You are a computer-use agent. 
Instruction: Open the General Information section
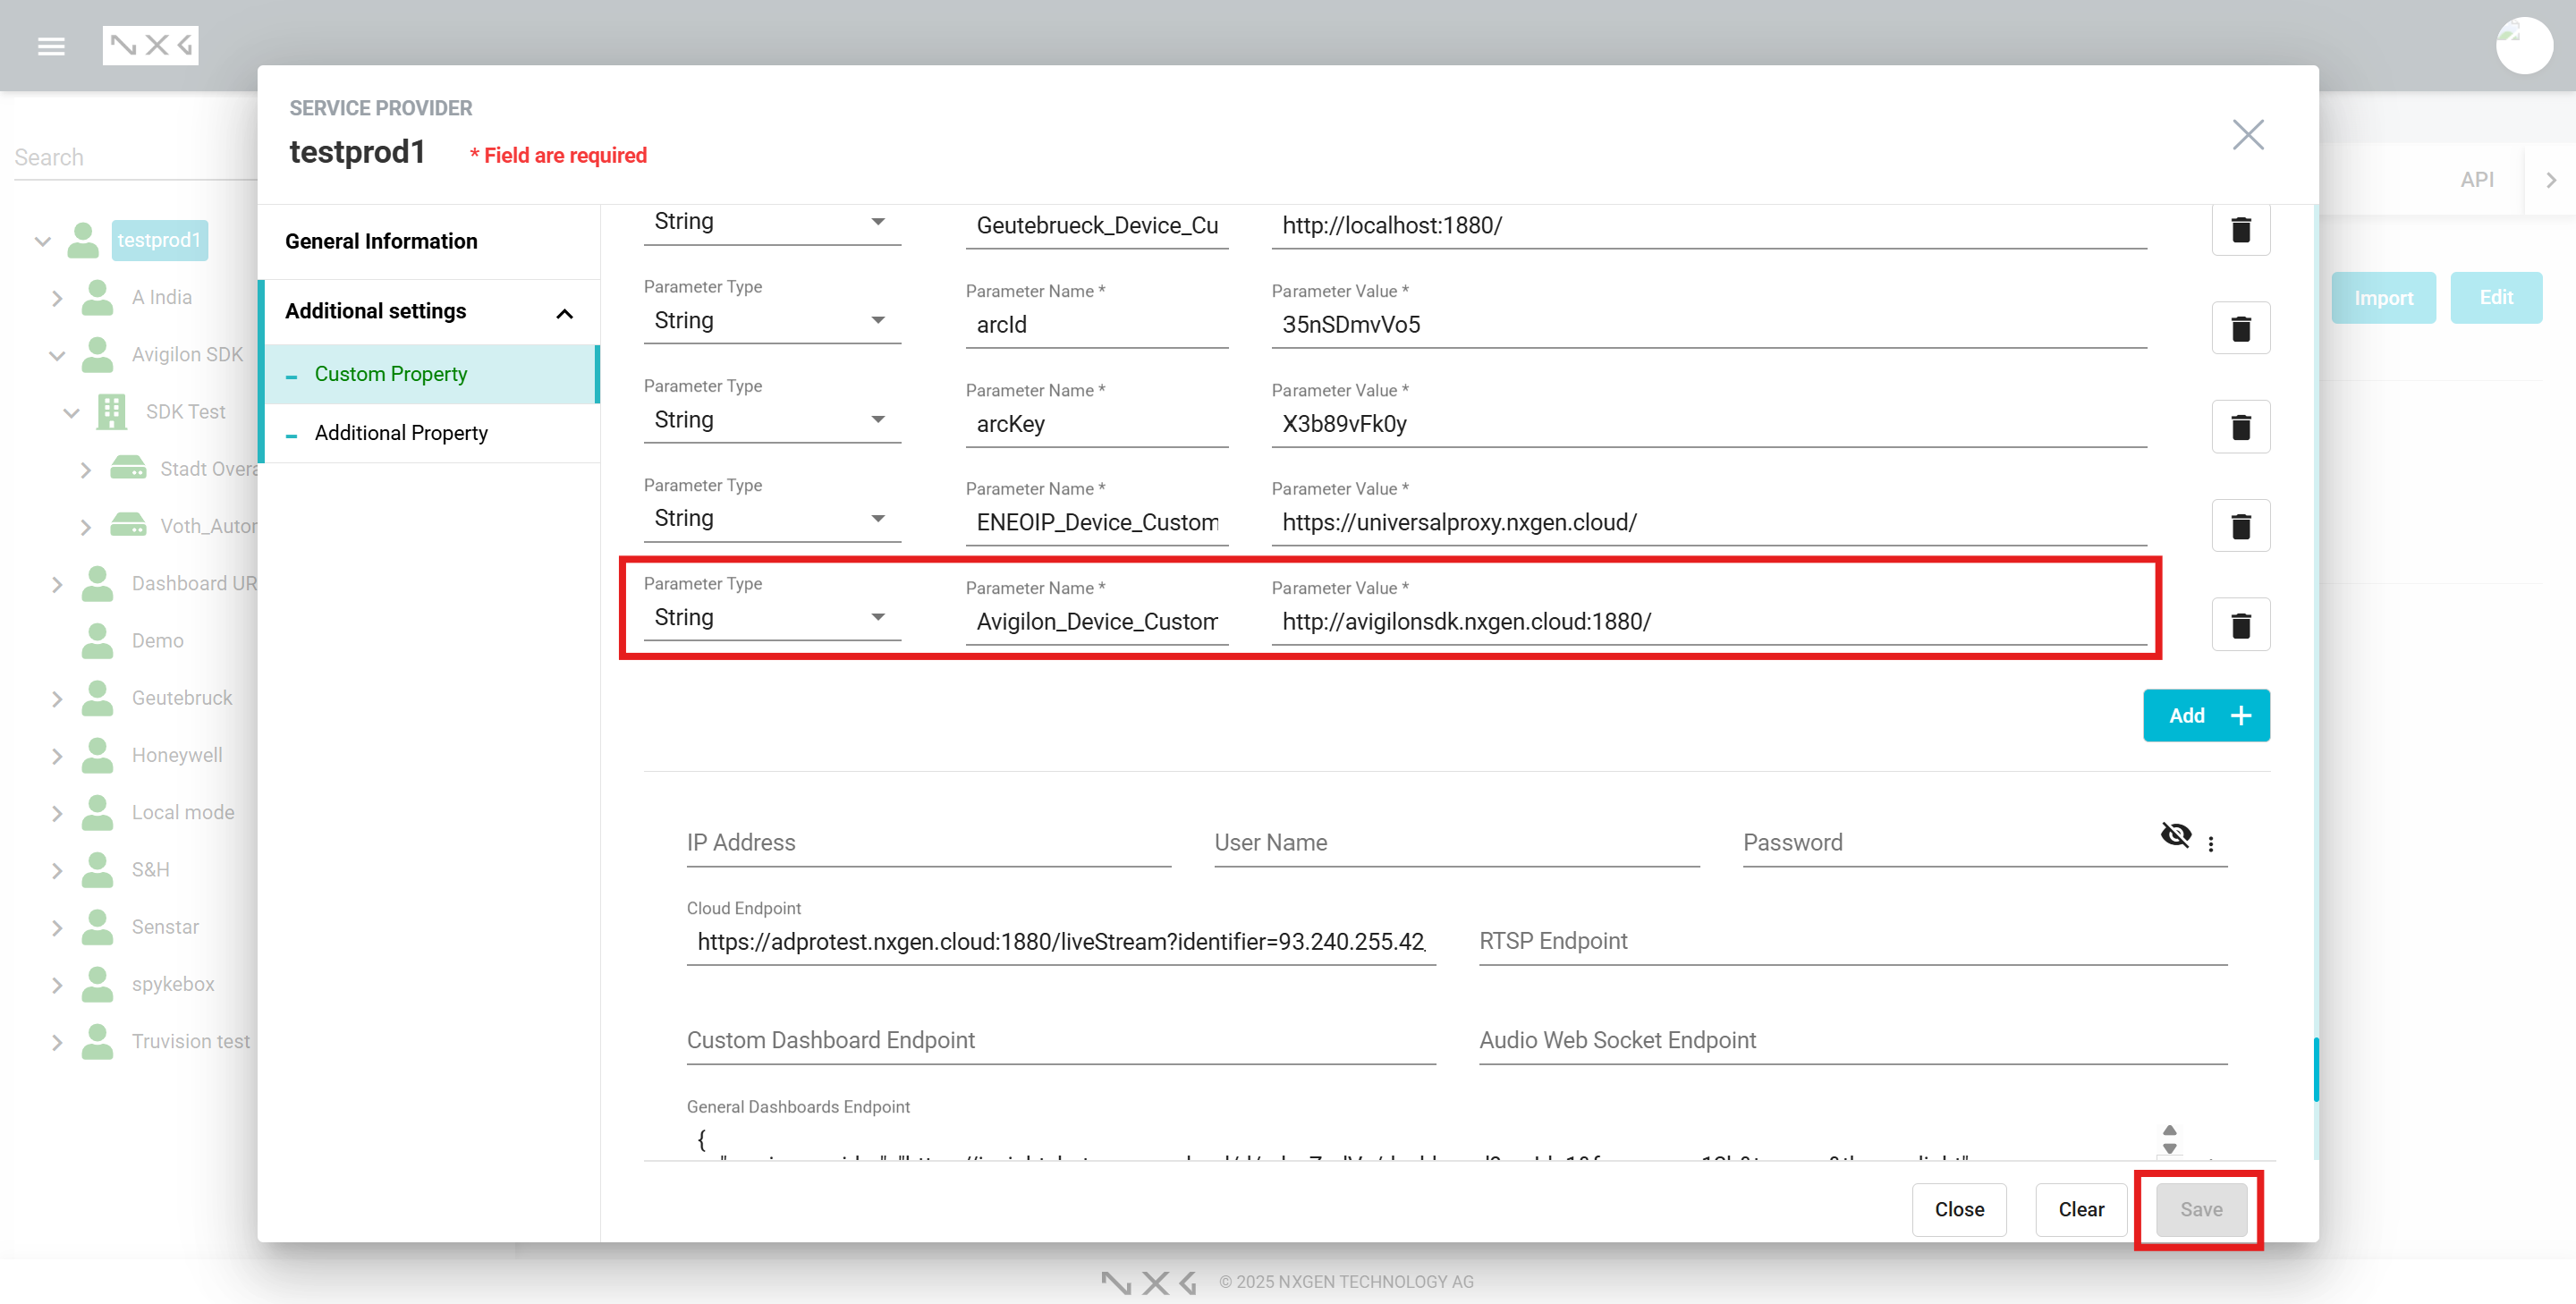[x=381, y=241]
